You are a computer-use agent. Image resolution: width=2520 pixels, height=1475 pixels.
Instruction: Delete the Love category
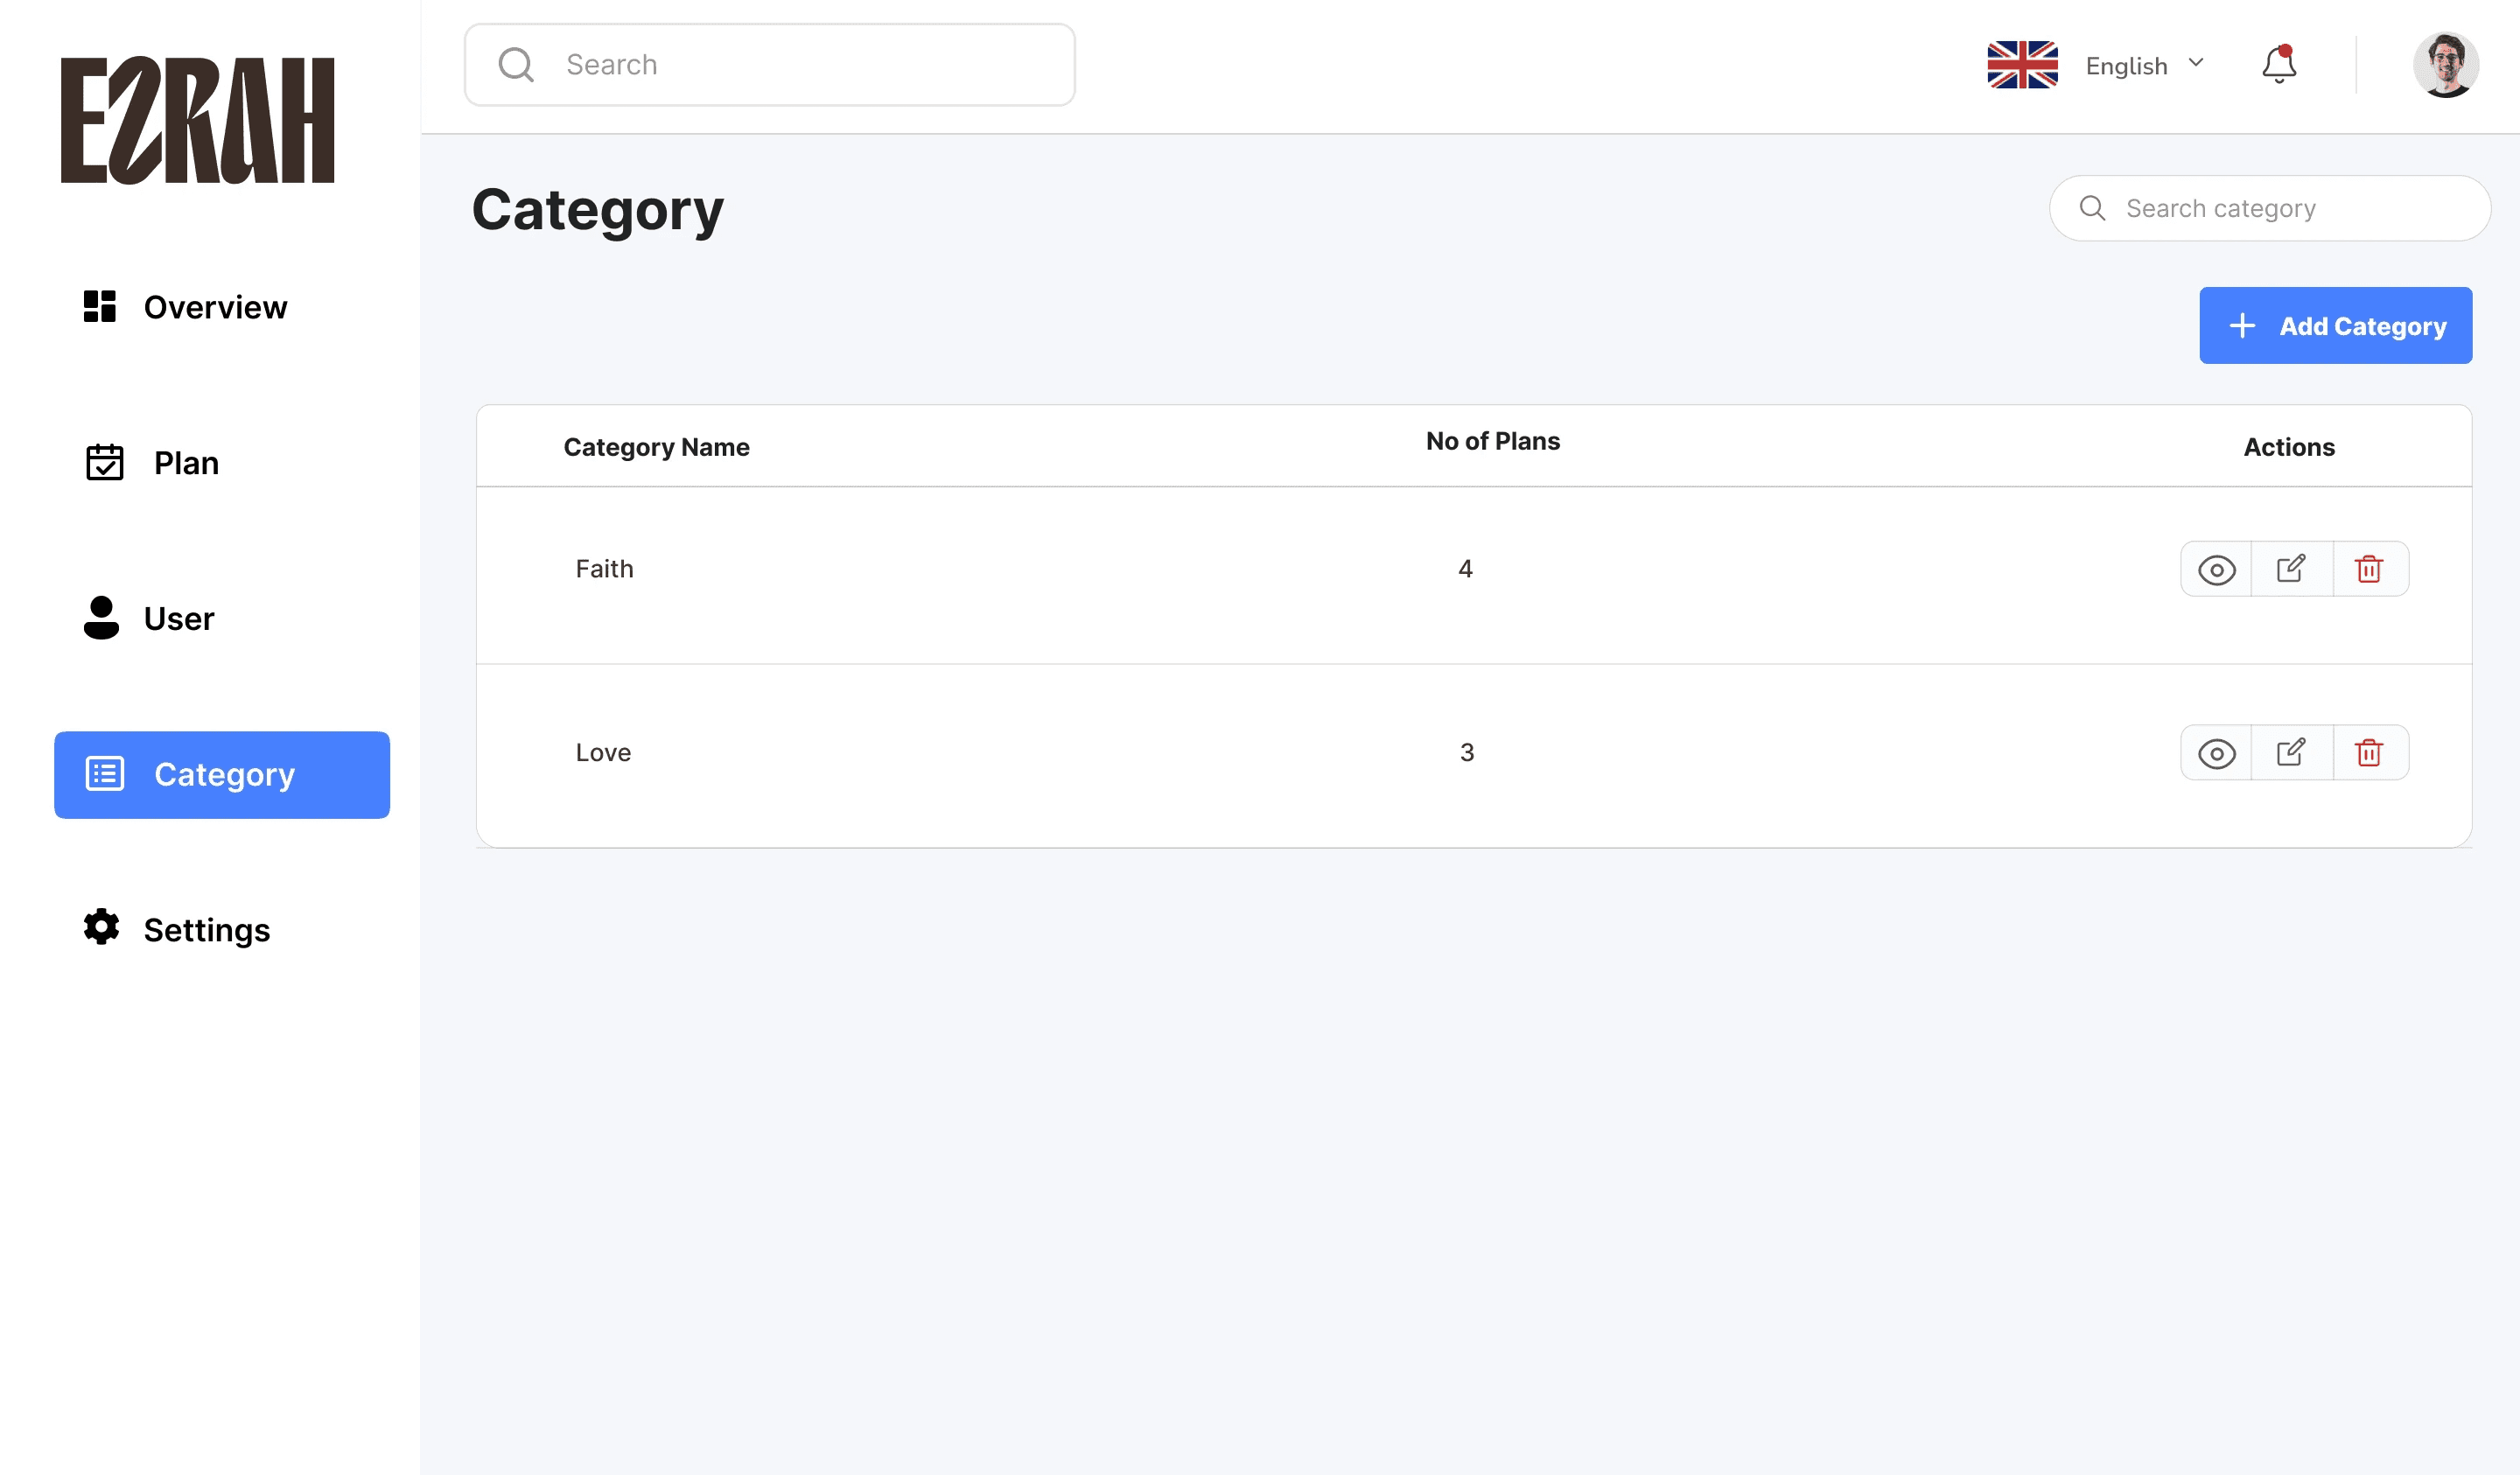tap(2368, 752)
